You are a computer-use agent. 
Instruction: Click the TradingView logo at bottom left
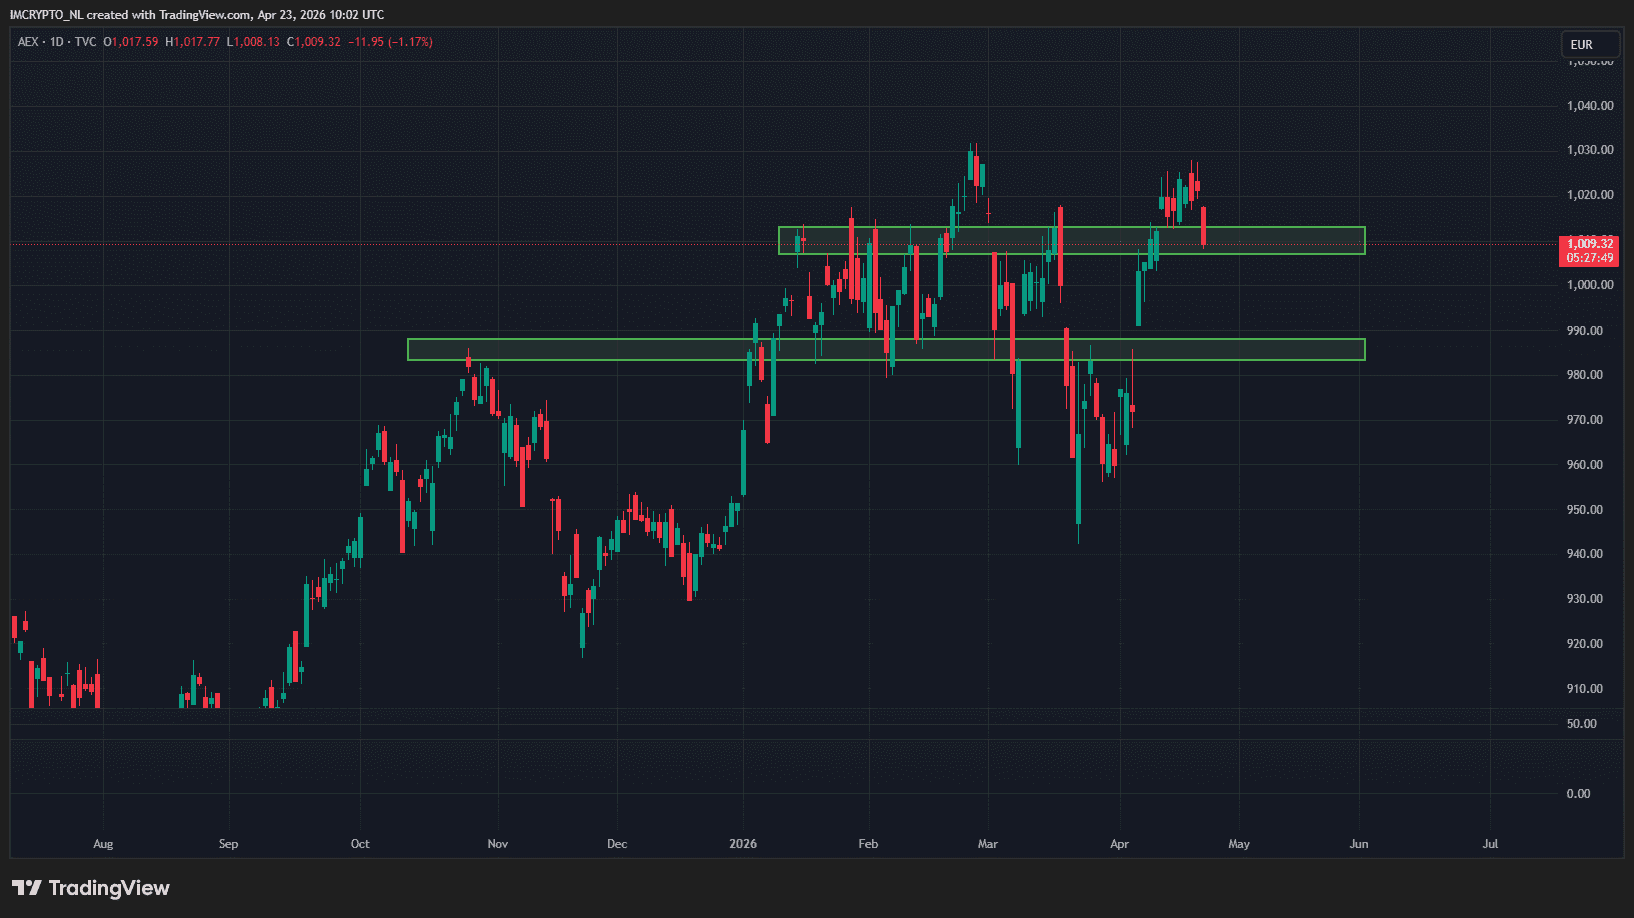click(x=91, y=888)
